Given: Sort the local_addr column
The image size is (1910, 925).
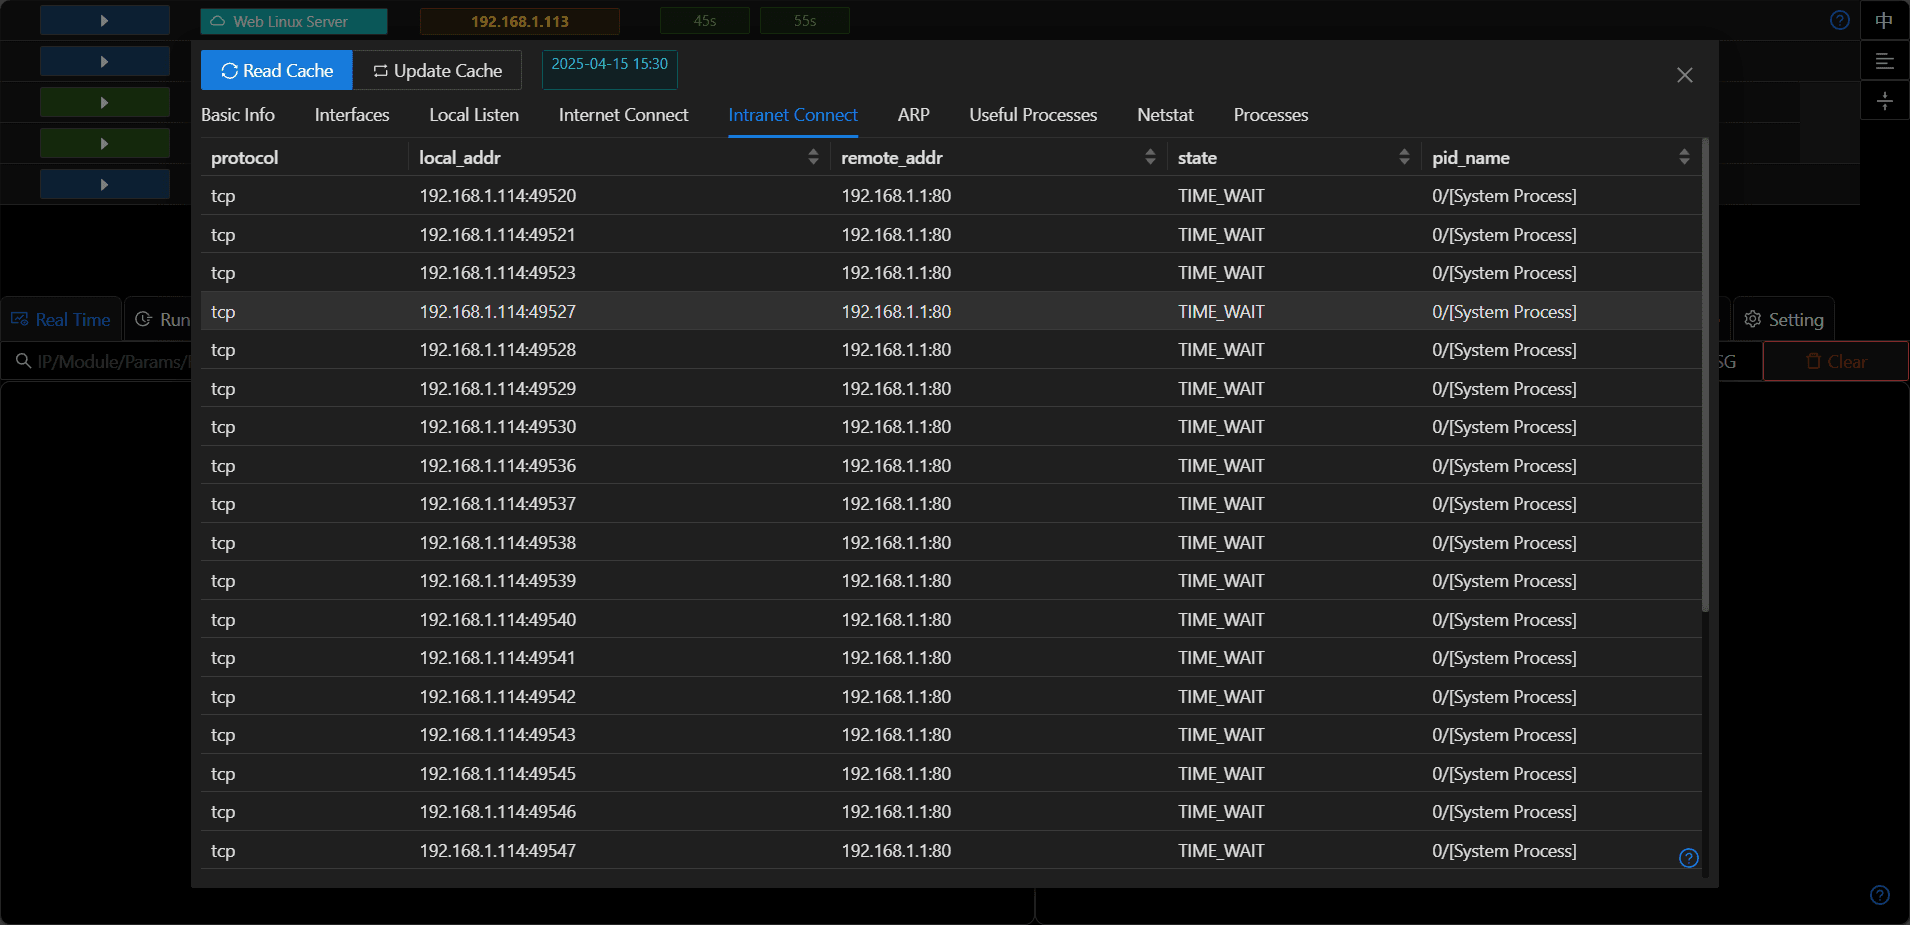Looking at the screenshot, I should tap(813, 157).
